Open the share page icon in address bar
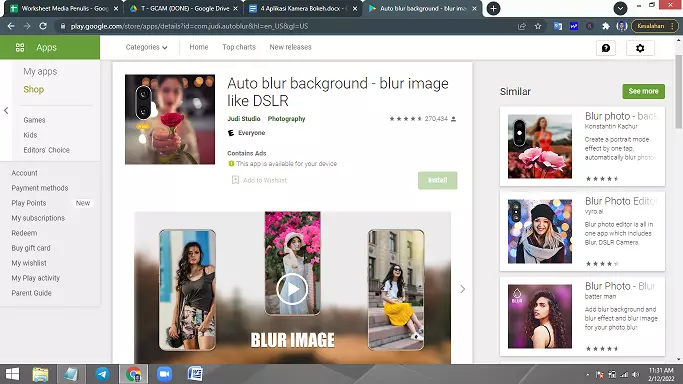The width and height of the screenshot is (683, 384). [522, 26]
